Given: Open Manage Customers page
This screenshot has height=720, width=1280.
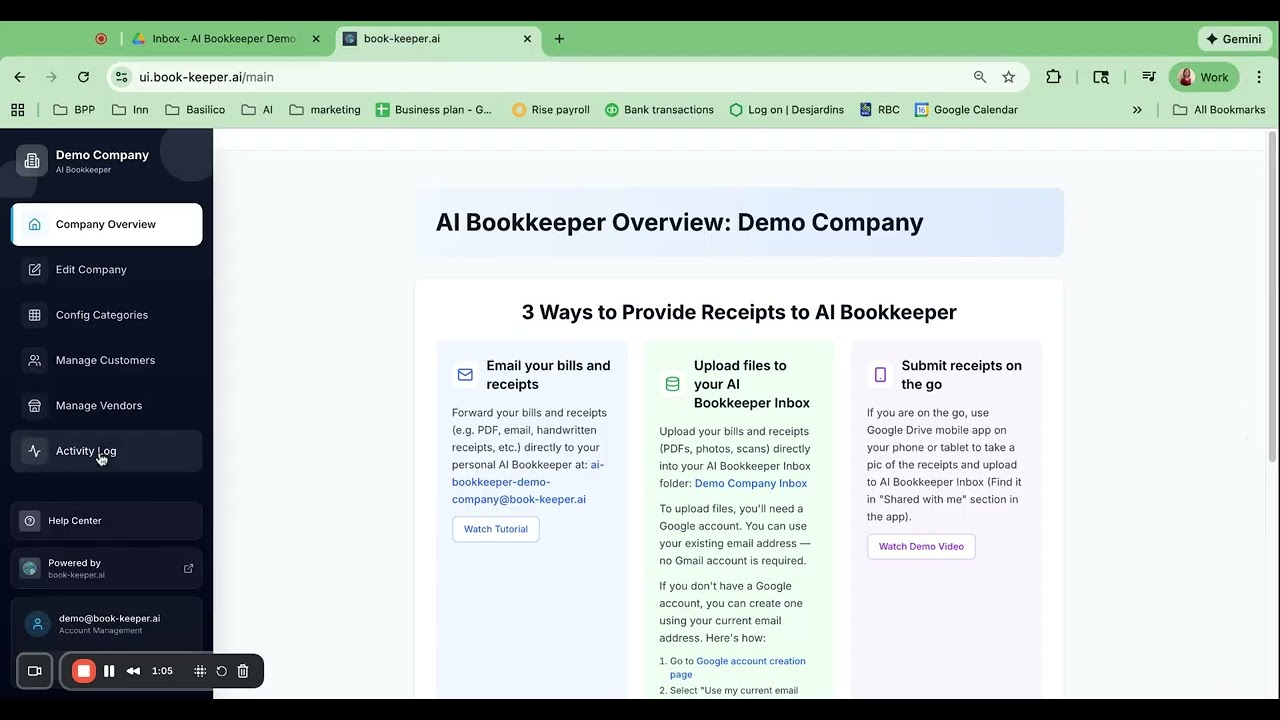Looking at the screenshot, I should [106, 360].
